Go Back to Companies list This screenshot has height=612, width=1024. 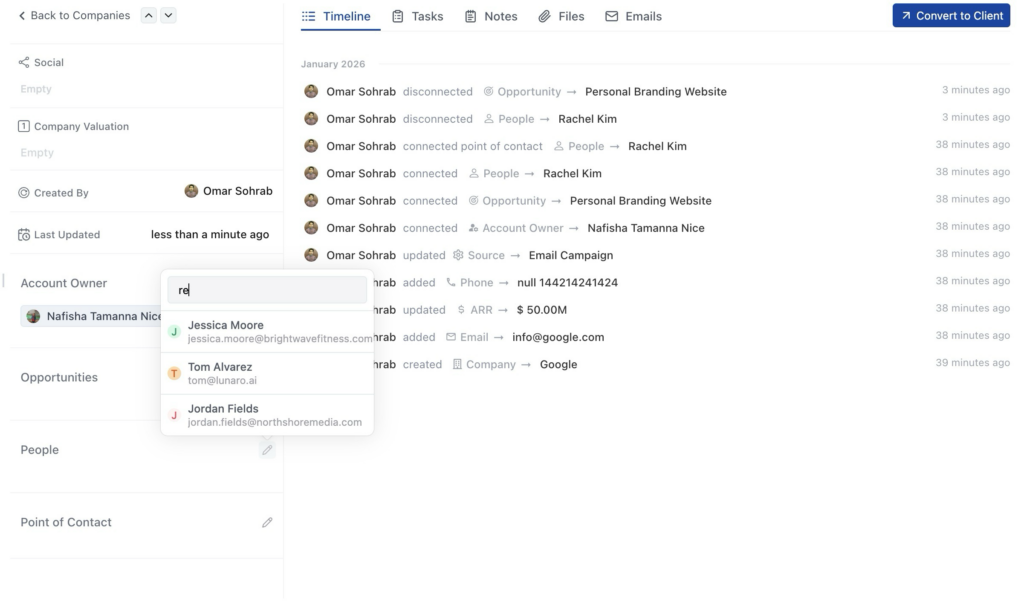click(74, 16)
